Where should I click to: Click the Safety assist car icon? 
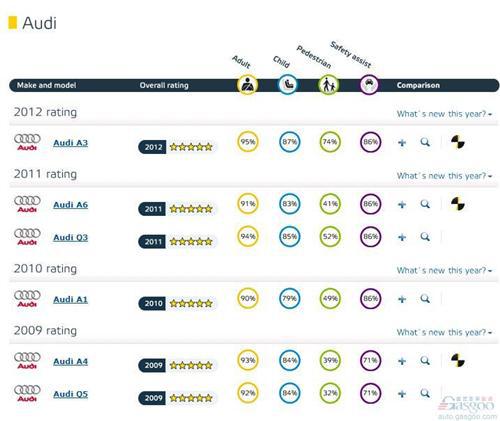point(369,85)
